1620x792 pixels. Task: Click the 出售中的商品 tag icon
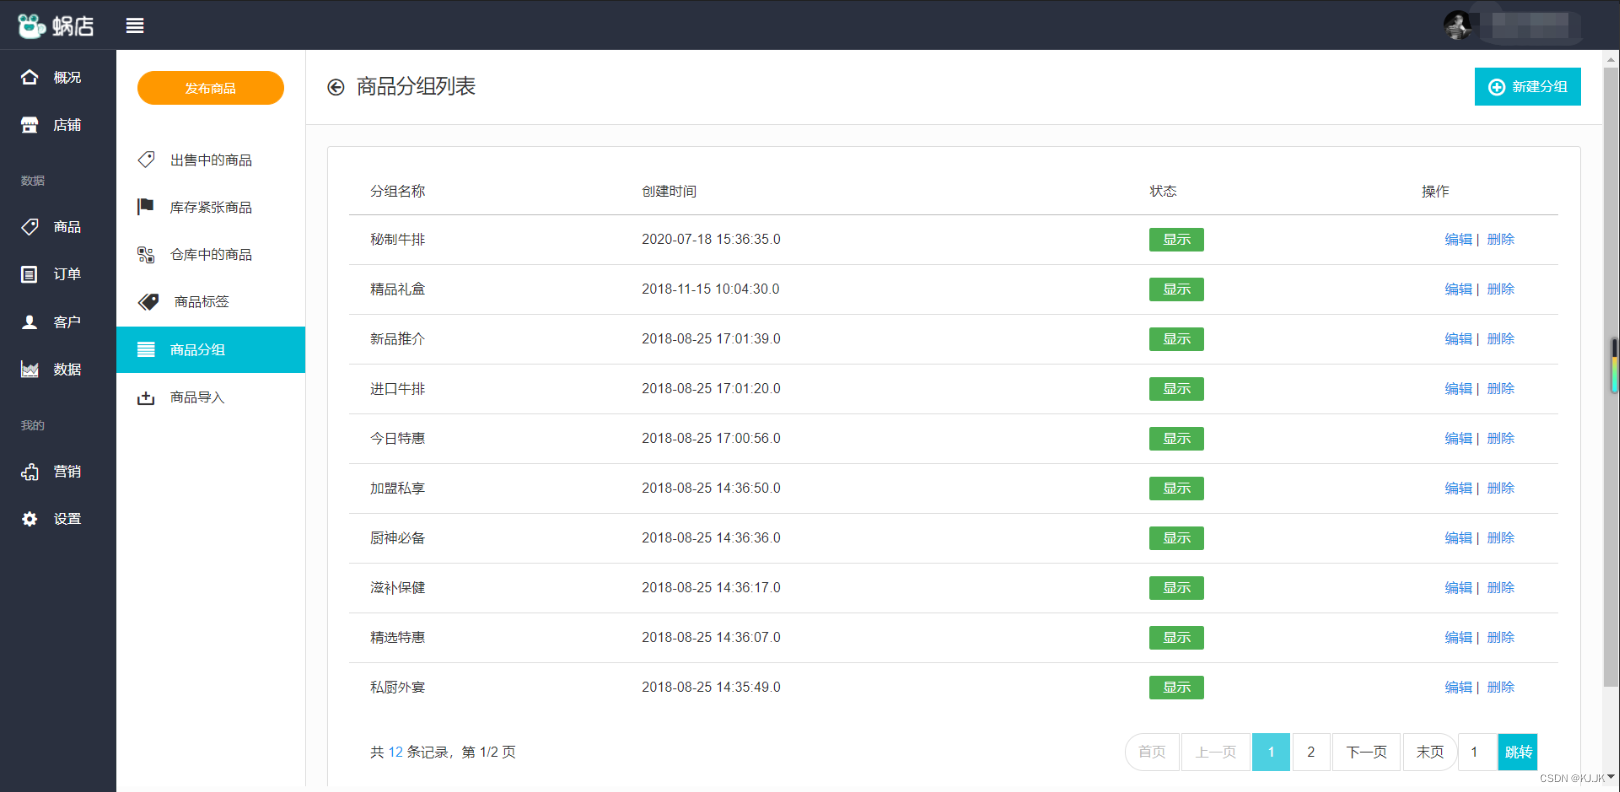pyautogui.click(x=146, y=159)
